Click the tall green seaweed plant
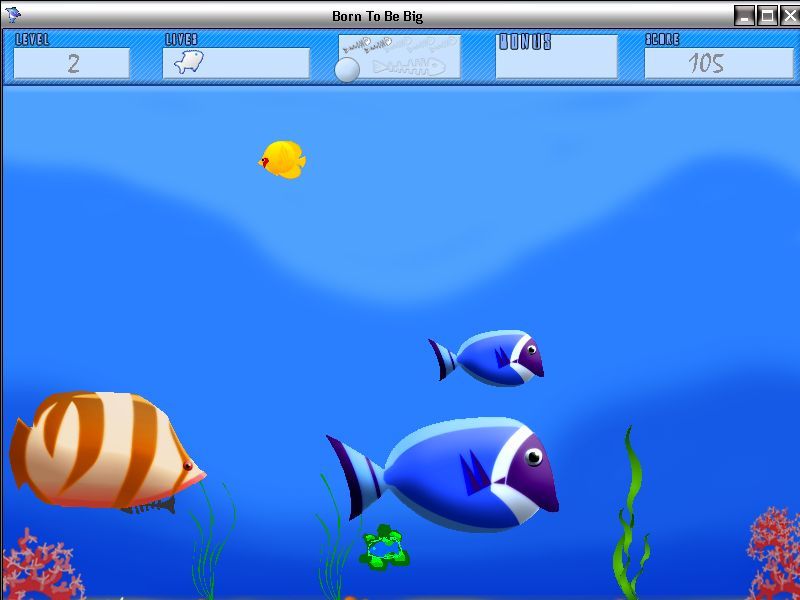 click(x=630, y=513)
